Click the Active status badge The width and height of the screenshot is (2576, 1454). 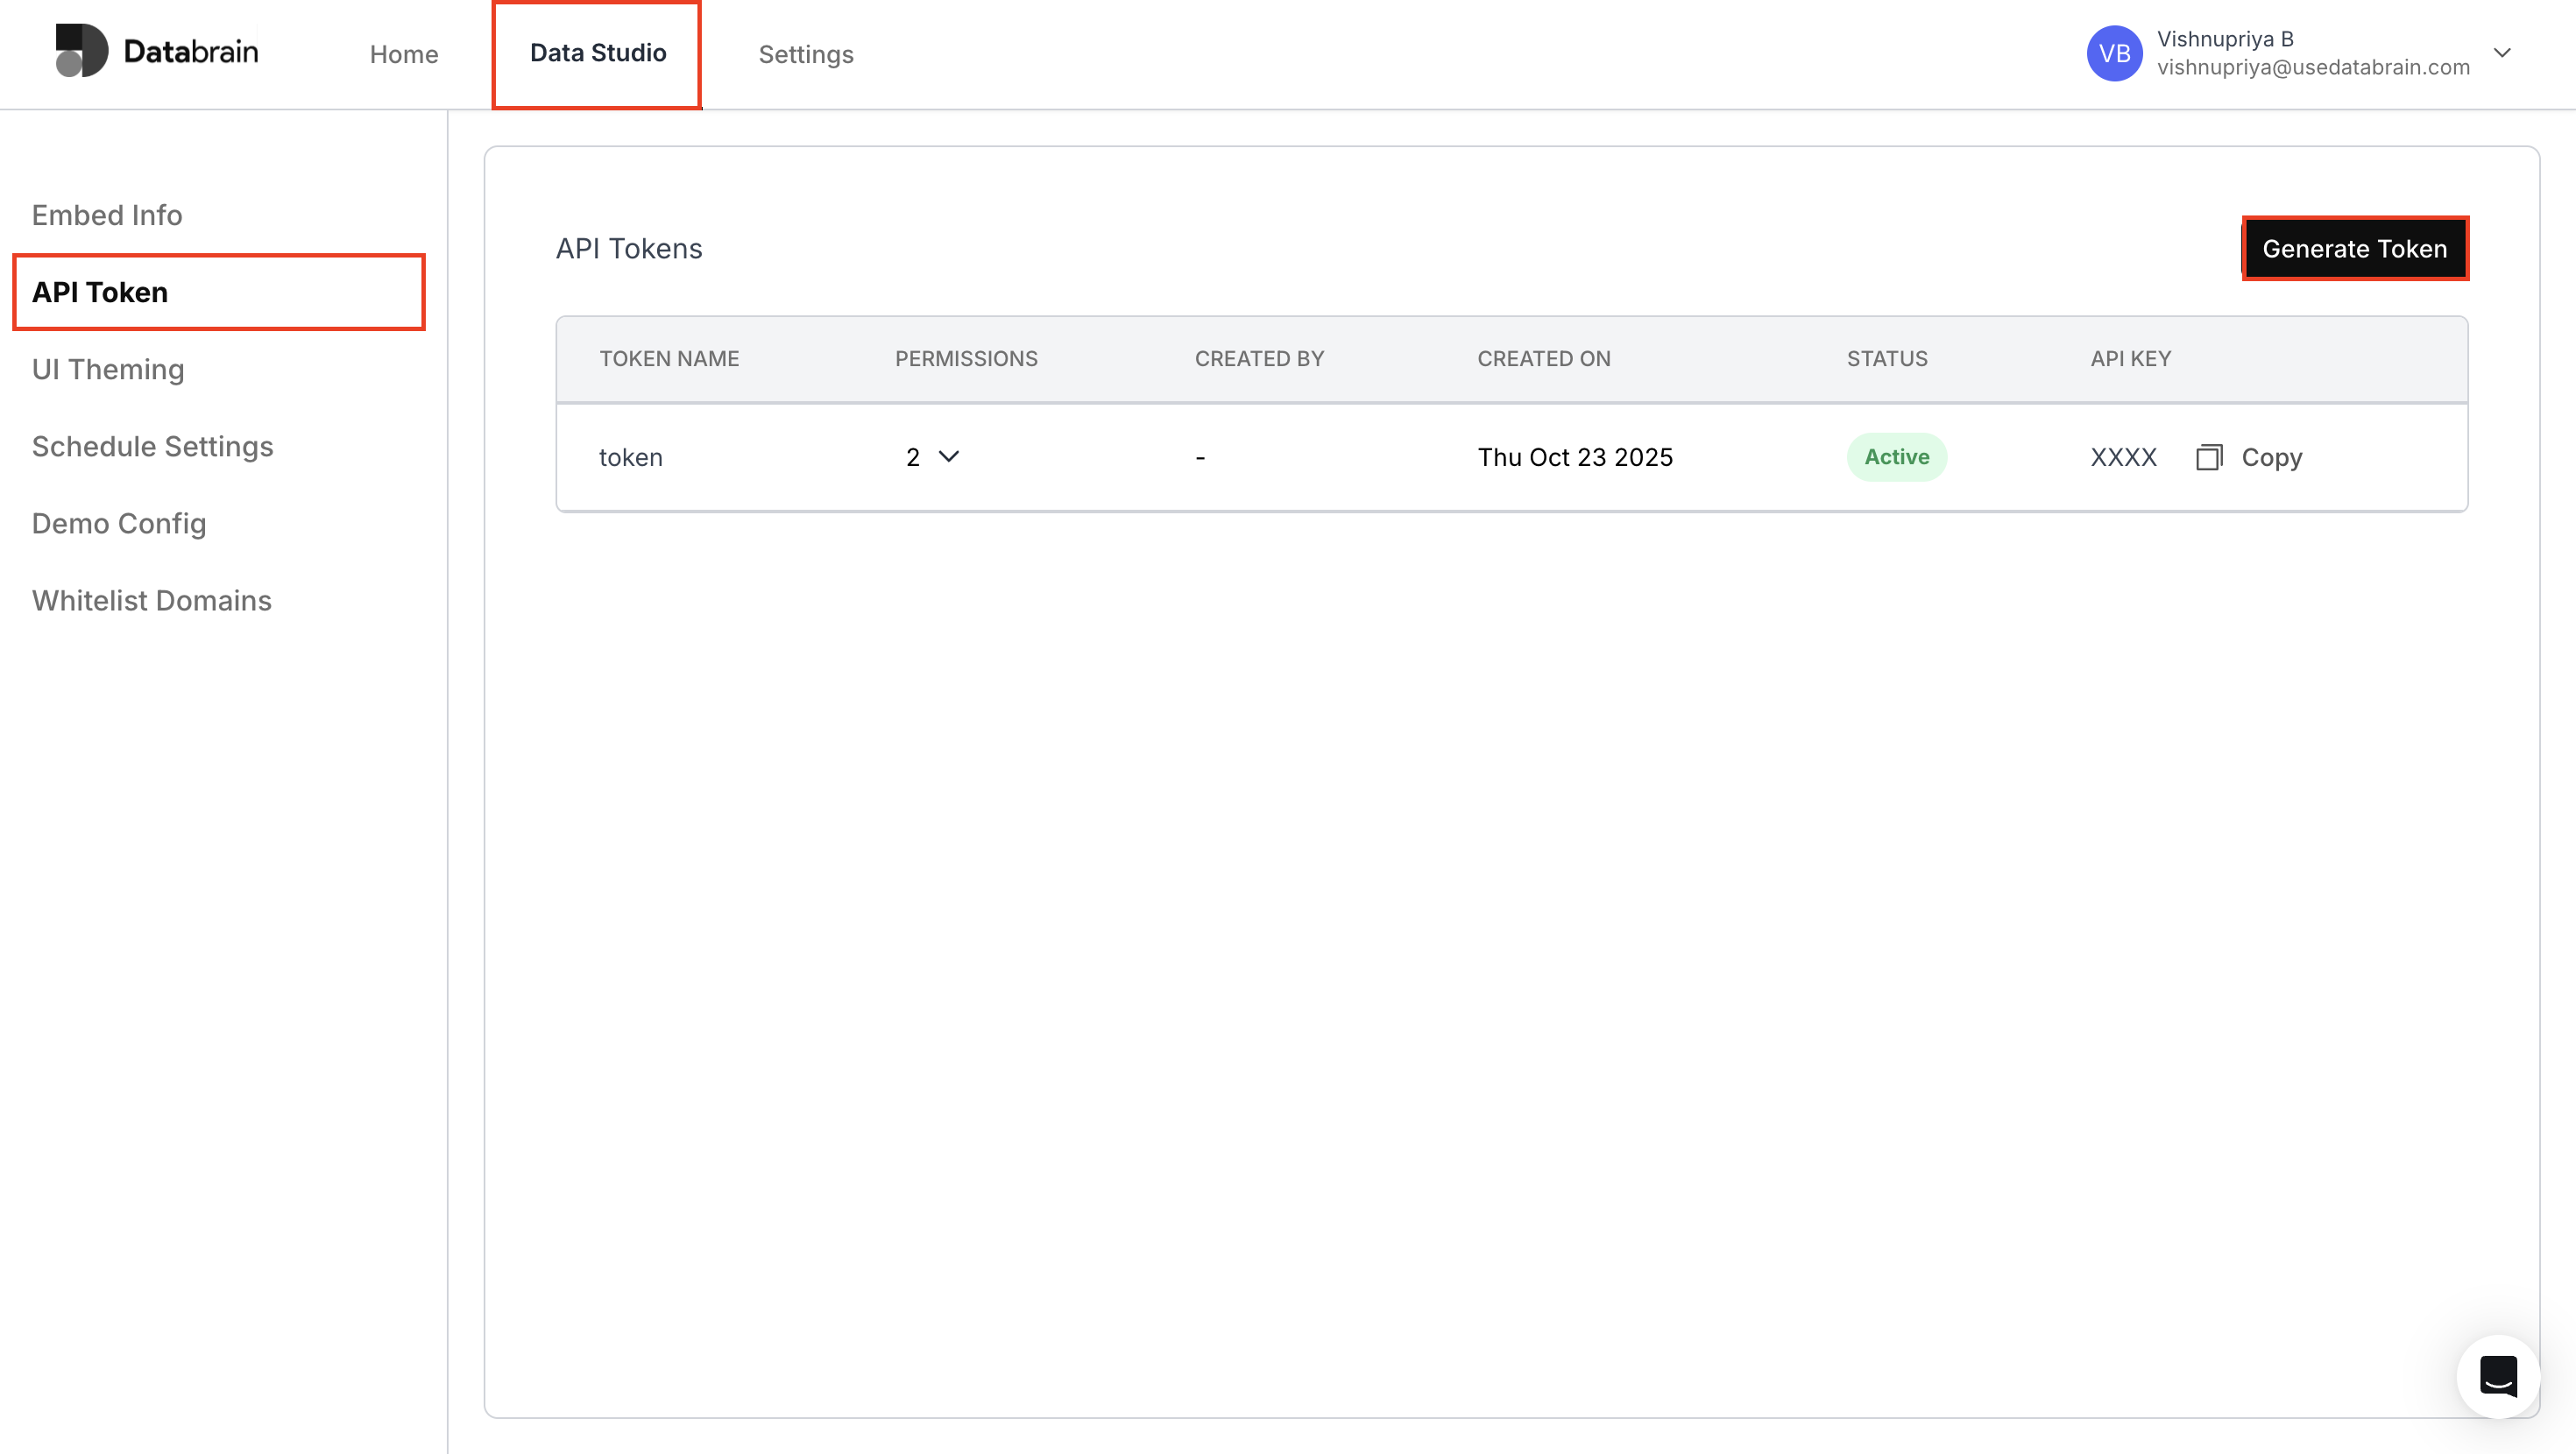[x=1896, y=457]
